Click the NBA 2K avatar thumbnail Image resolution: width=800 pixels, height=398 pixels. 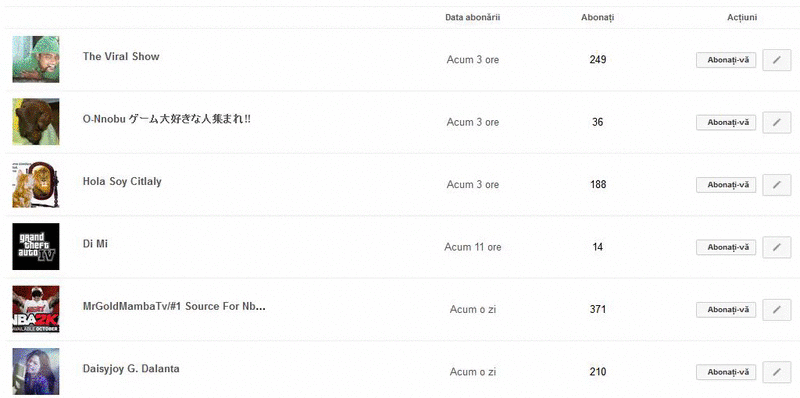(x=36, y=309)
